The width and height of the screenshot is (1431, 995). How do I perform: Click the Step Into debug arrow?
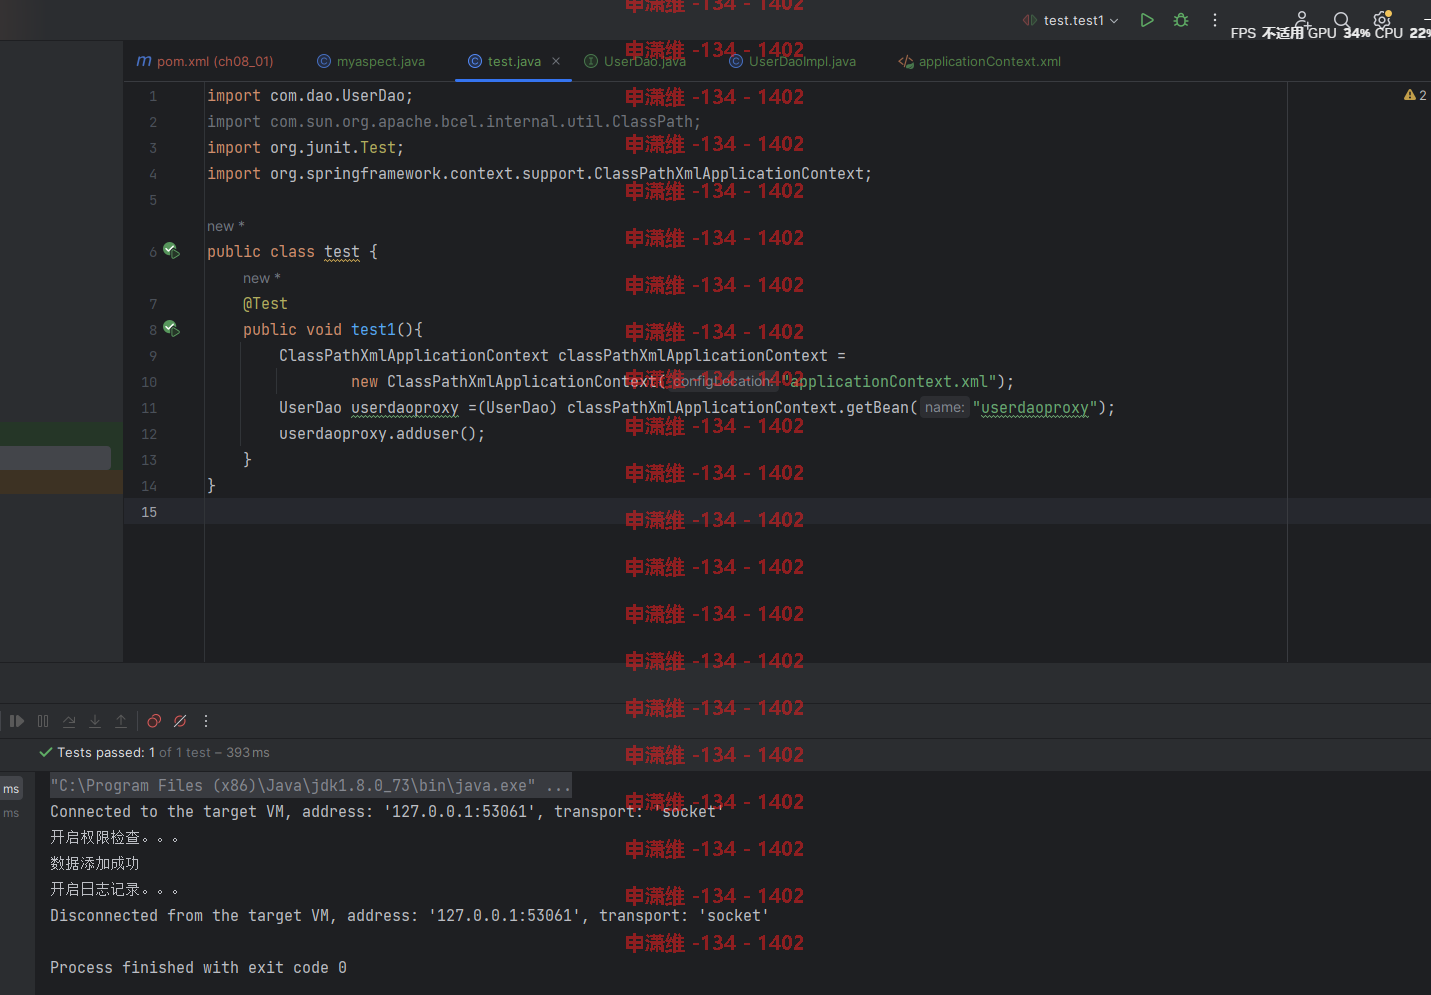pos(95,721)
